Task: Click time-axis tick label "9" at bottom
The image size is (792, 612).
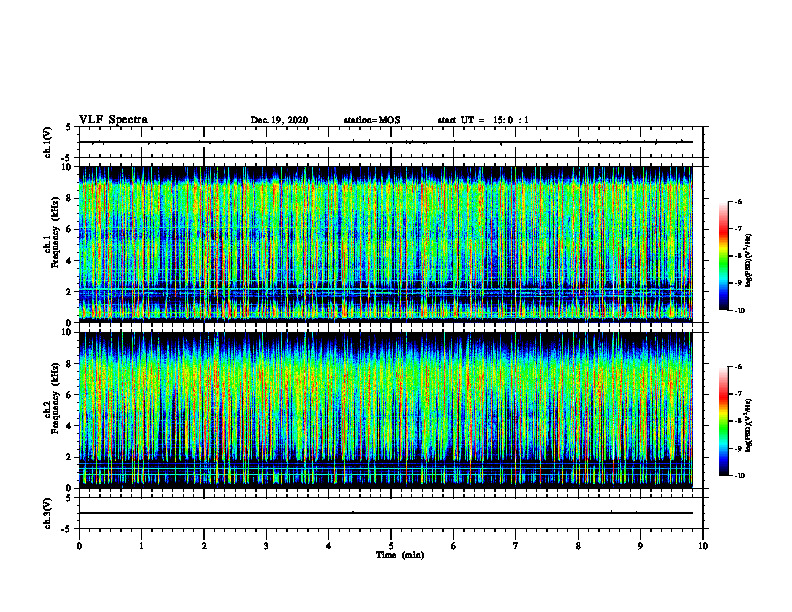Action: click(640, 546)
